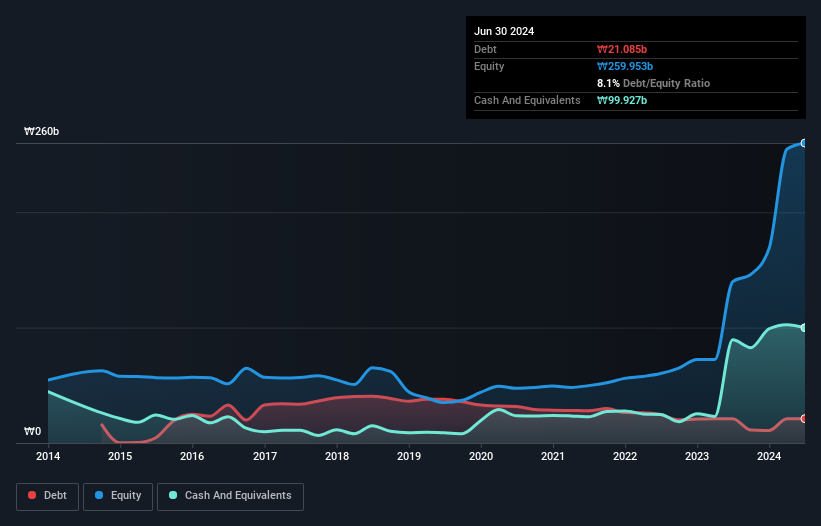Click the red Debt legend dot

[x=32, y=495]
